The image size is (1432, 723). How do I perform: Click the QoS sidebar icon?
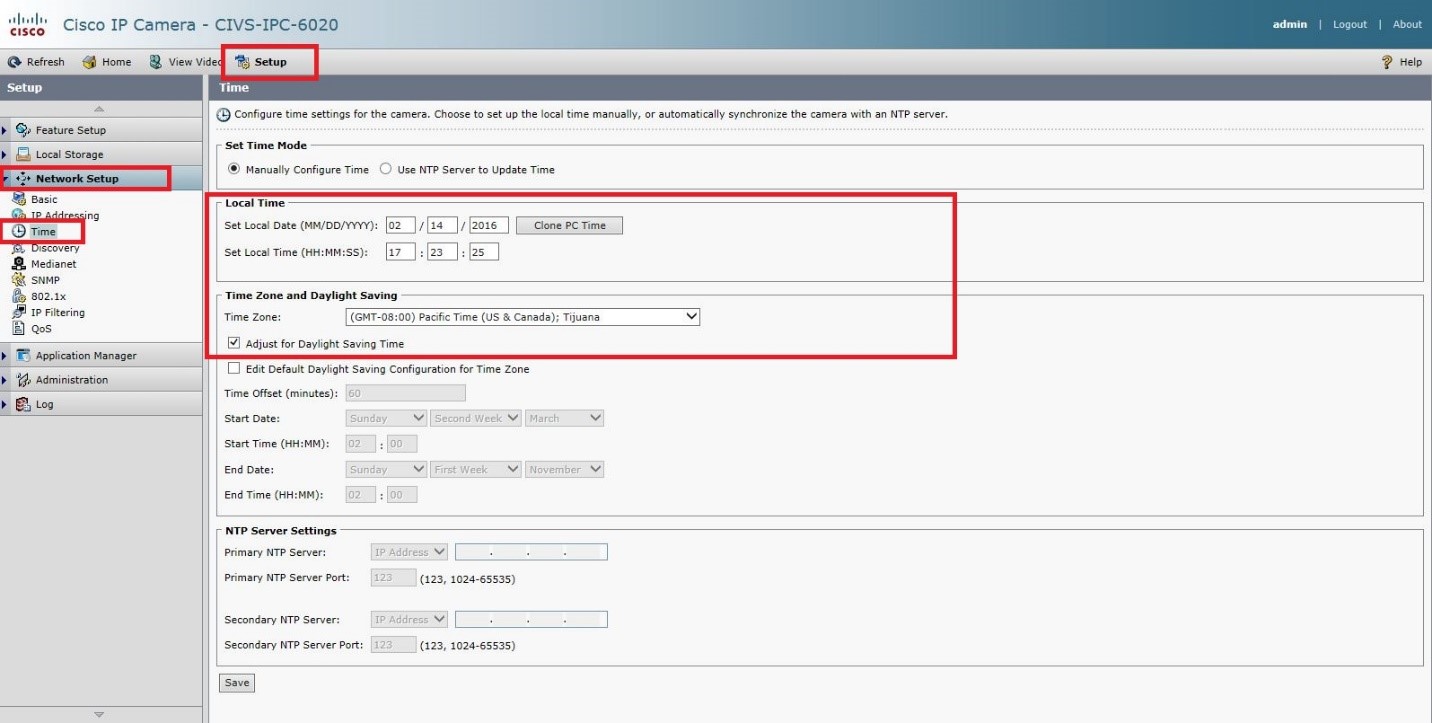coord(19,328)
